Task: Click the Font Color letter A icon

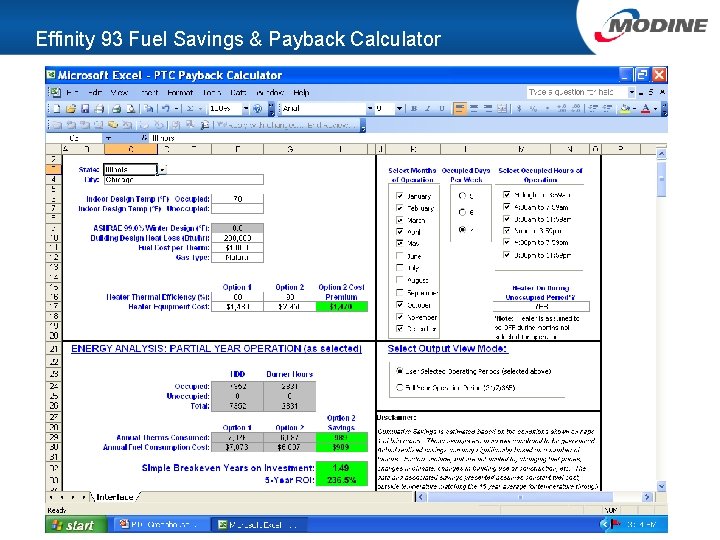Action: 646,109
